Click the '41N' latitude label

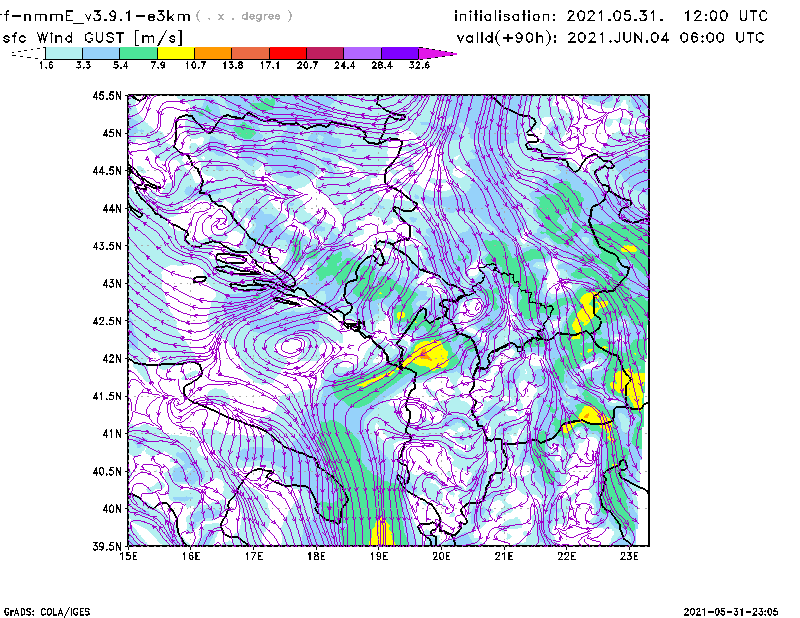[112, 434]
